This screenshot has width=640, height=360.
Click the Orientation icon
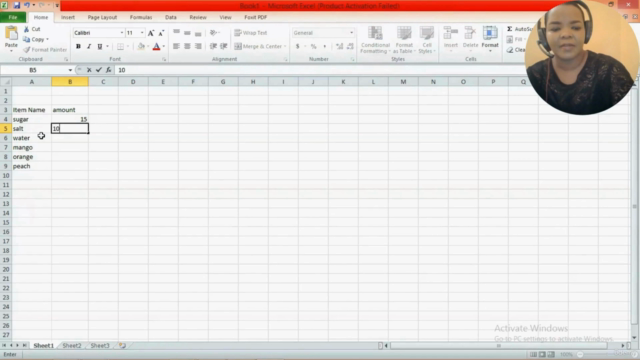tap(213, 33)
